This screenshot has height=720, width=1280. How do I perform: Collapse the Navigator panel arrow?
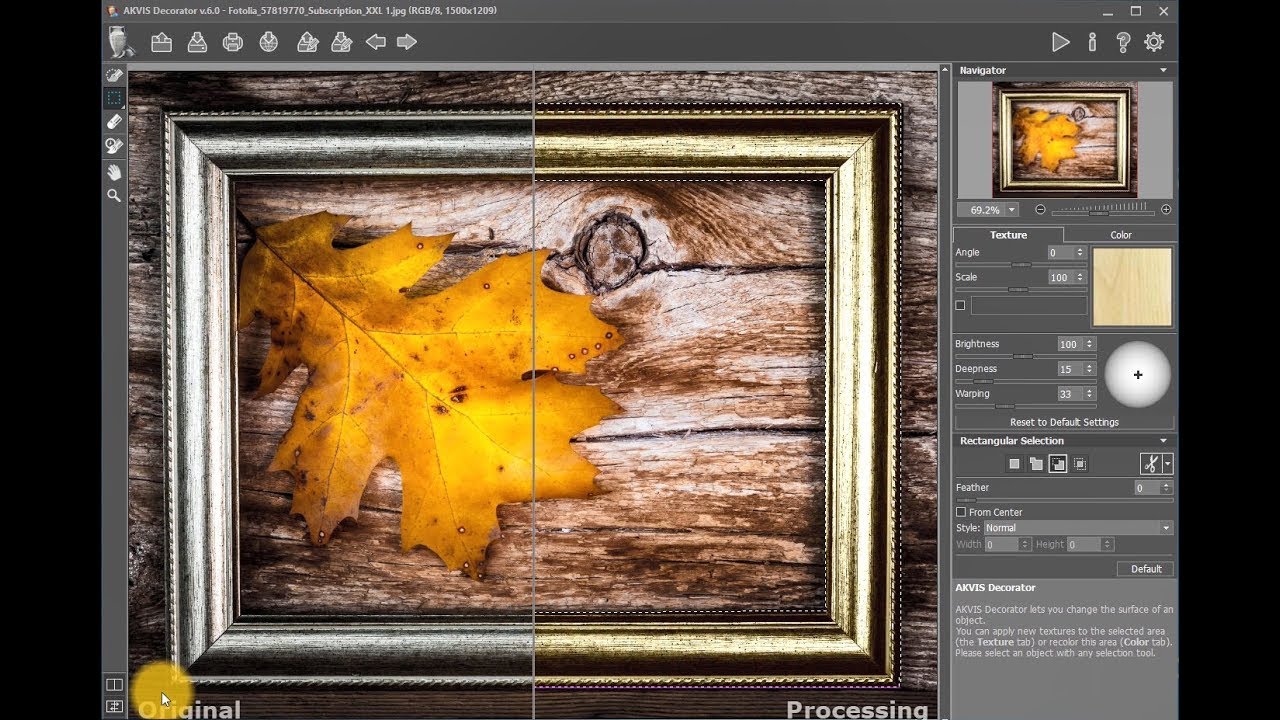(x=1163, y=70)
